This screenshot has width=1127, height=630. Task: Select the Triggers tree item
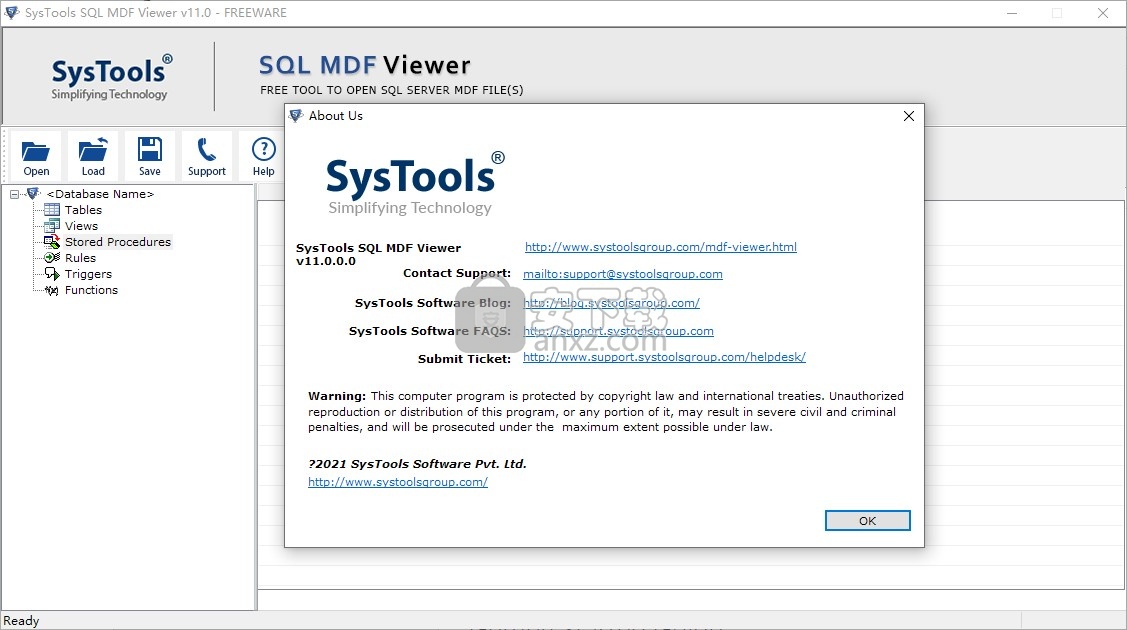point(88,274)
